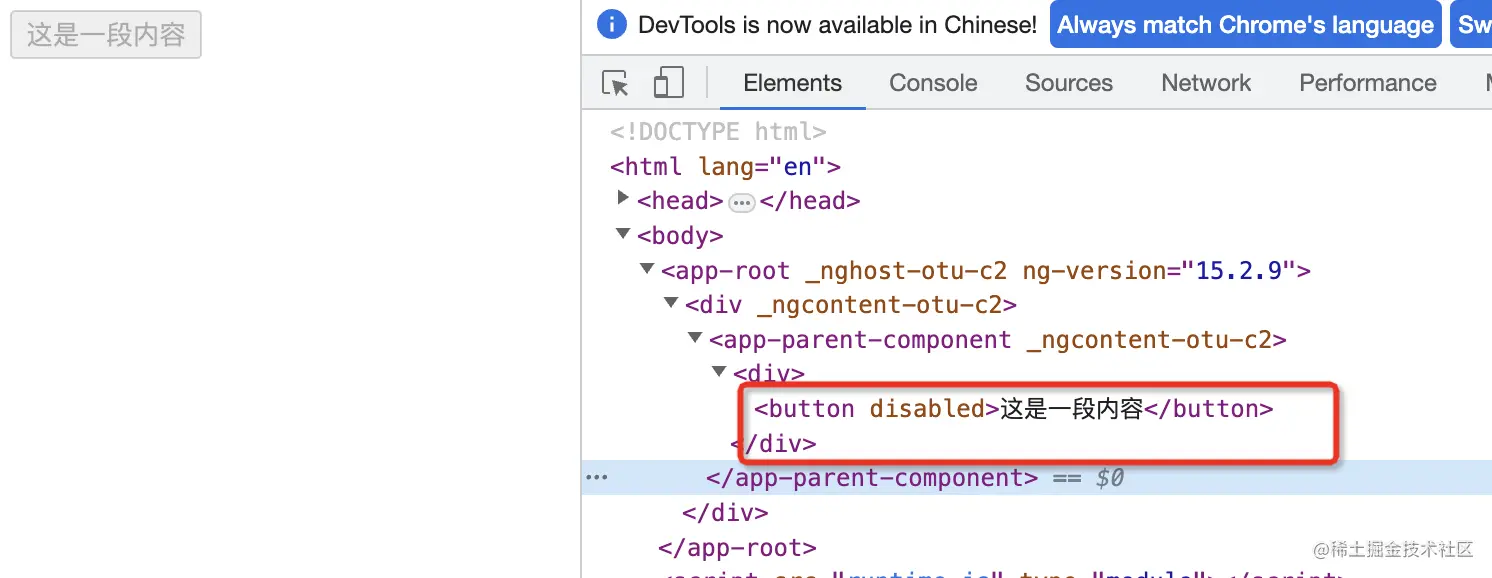Open the Console tab

pos(933,83)
